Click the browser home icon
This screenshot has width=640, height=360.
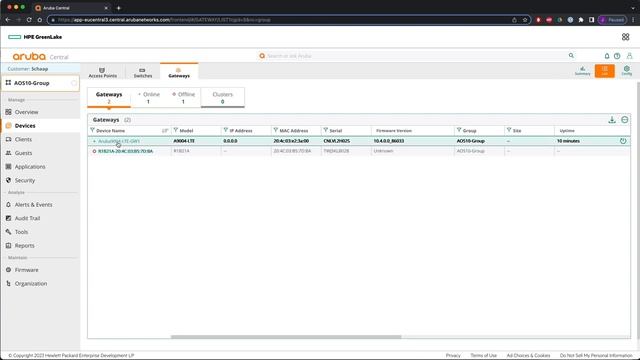[x=40, y=20]
